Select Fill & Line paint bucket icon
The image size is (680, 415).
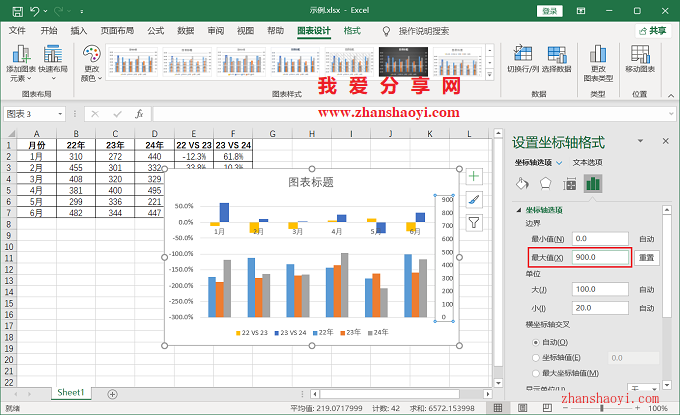coord(522,184)
